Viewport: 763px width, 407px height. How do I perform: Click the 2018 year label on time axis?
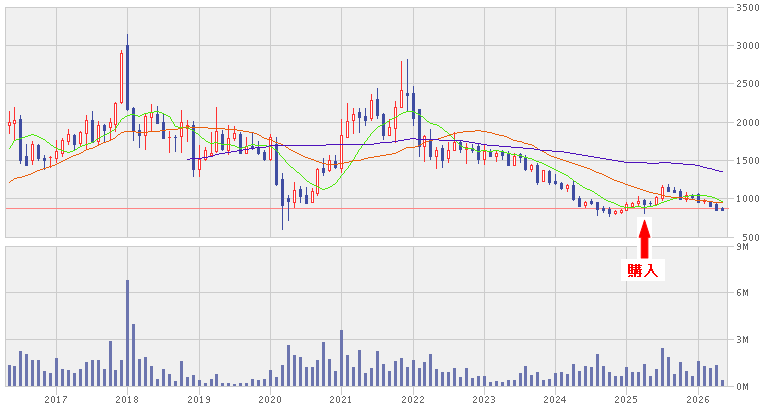coord(127,400)
